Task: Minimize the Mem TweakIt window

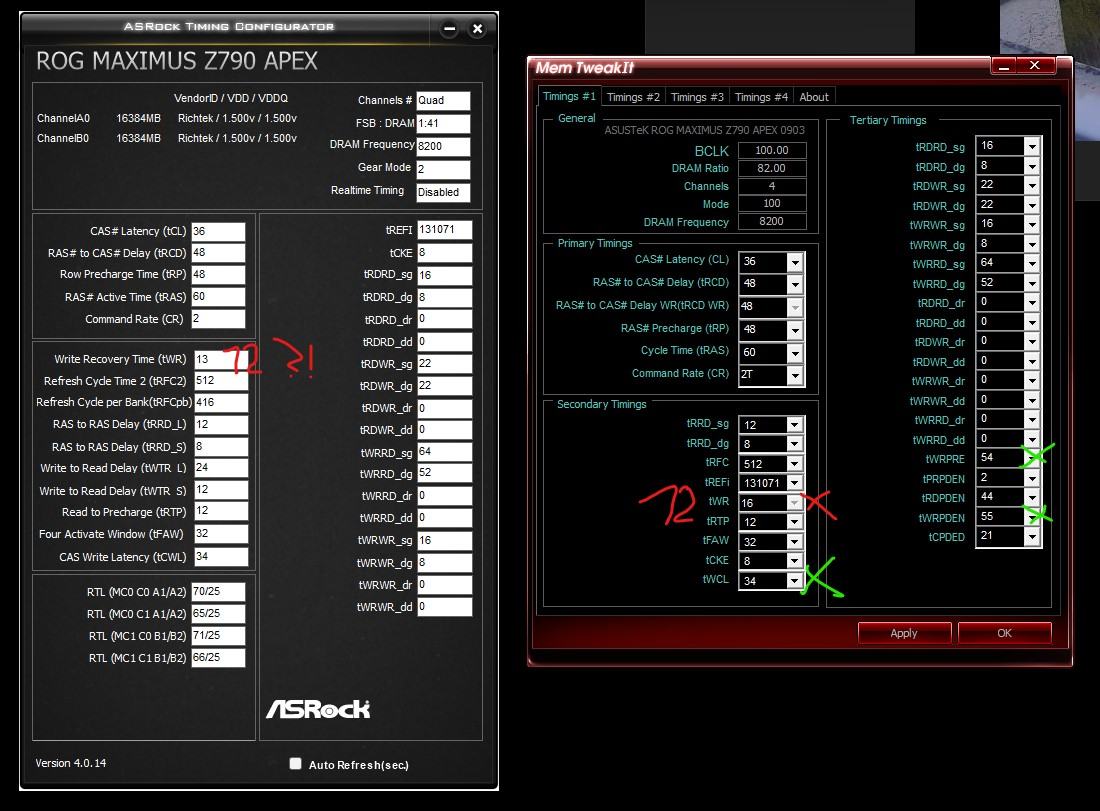Action: coord(1003,66)
